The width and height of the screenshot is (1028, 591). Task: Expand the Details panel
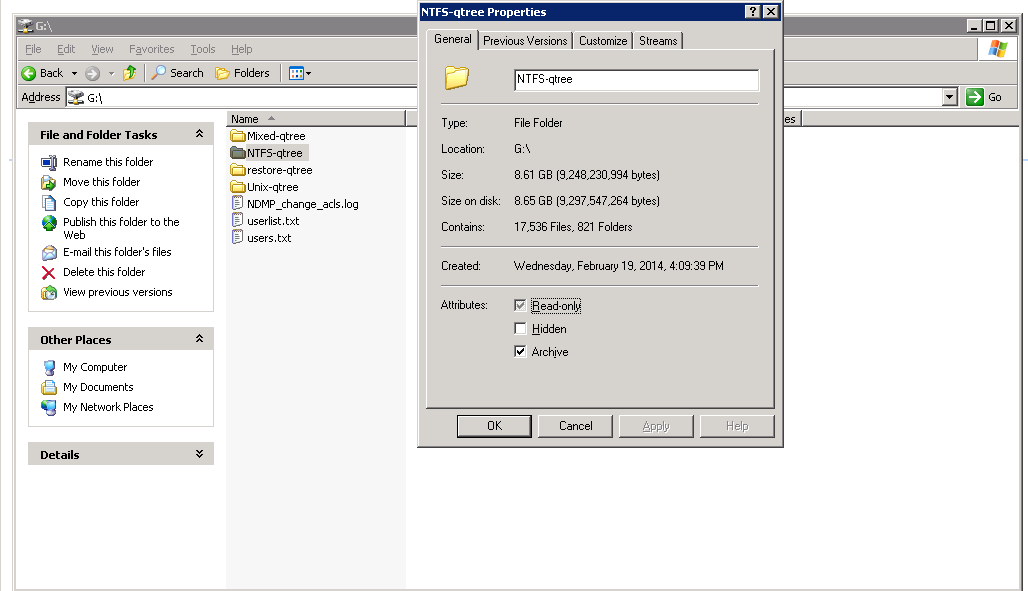click(x=199, y=454)
